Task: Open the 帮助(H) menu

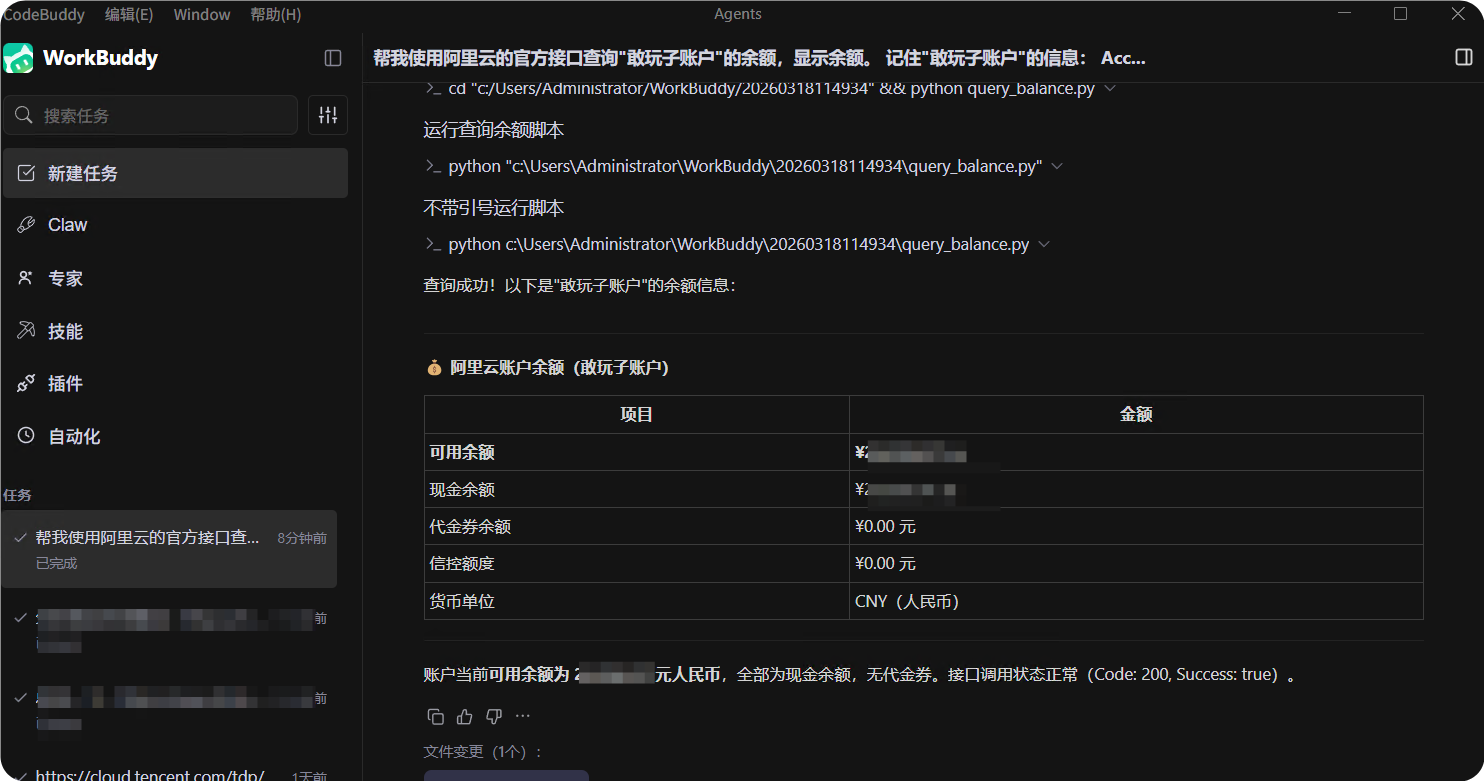Action: pos(276,14)
